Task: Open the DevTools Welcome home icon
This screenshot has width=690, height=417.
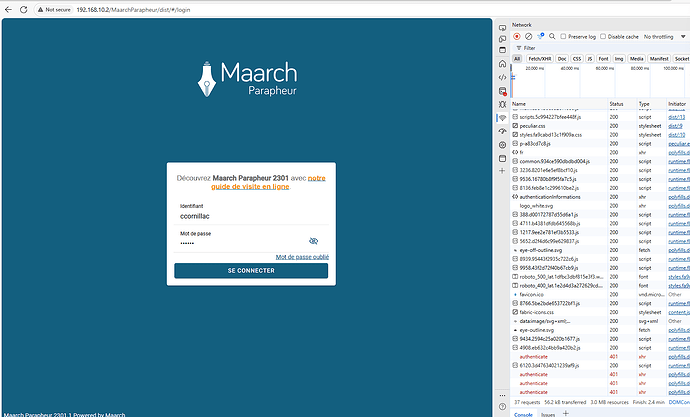Action: pyautogui.click(x=502, y=64)
